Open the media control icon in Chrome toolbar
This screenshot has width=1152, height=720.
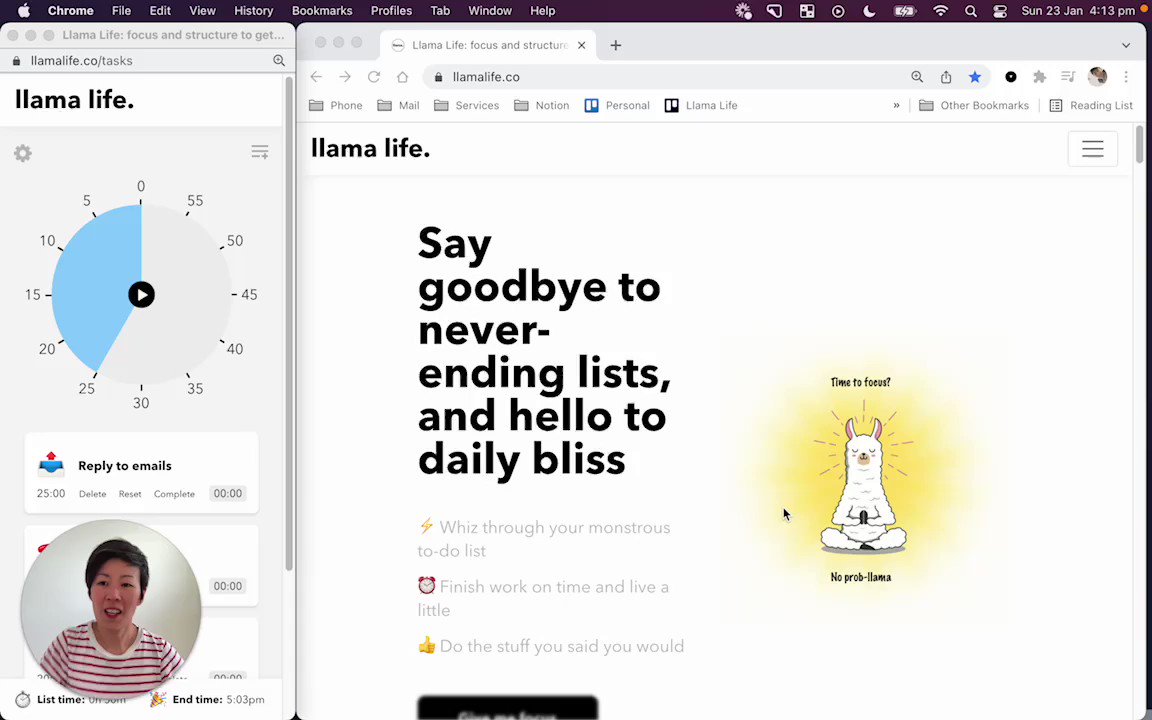[x=1068, y=76]
